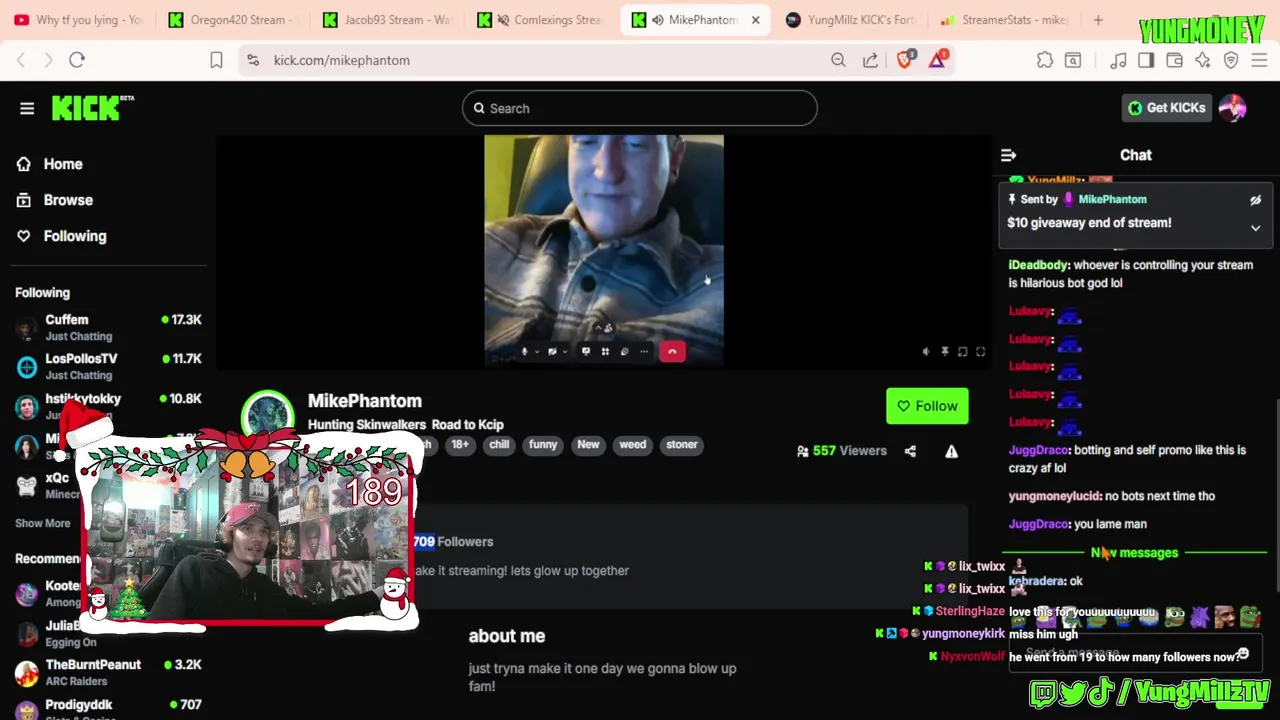Toggle theater mode on the player
Screen dimensions: 1280x720
[963, 352]
